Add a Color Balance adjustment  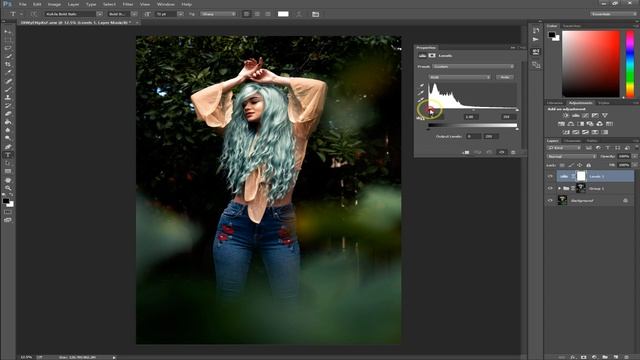click(x=571, y=124)
